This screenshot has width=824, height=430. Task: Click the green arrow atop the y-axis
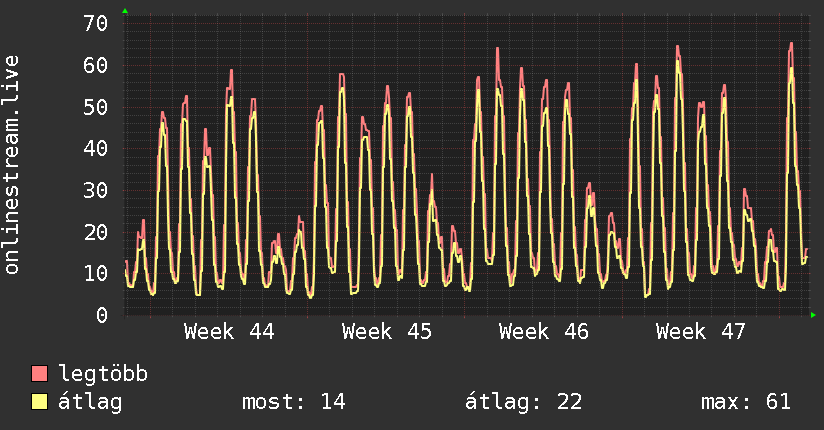click(x=125, y=11)
